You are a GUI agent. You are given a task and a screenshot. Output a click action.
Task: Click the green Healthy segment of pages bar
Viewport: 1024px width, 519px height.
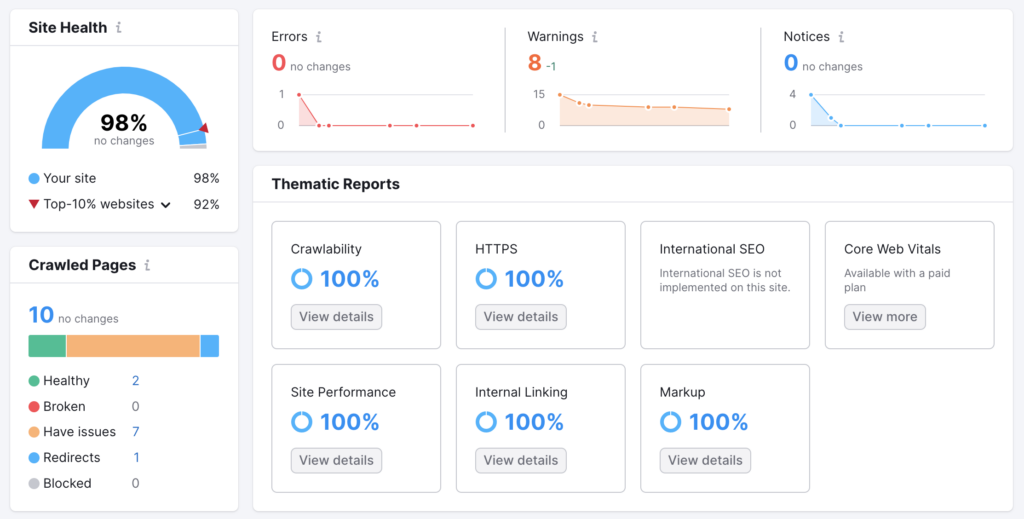47,346
